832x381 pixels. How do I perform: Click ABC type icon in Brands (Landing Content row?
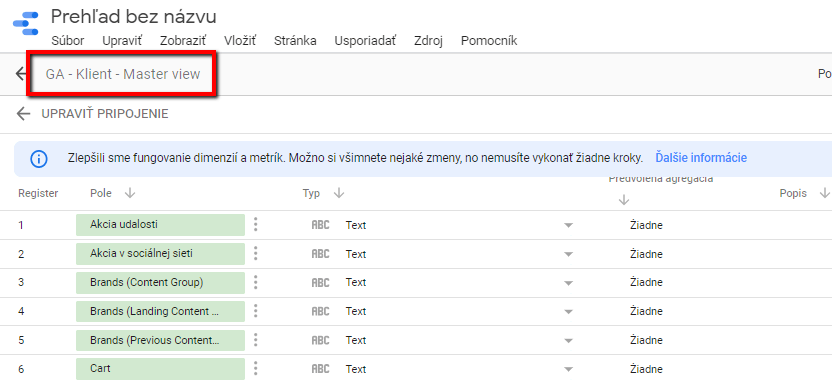[x=320, y=311]
